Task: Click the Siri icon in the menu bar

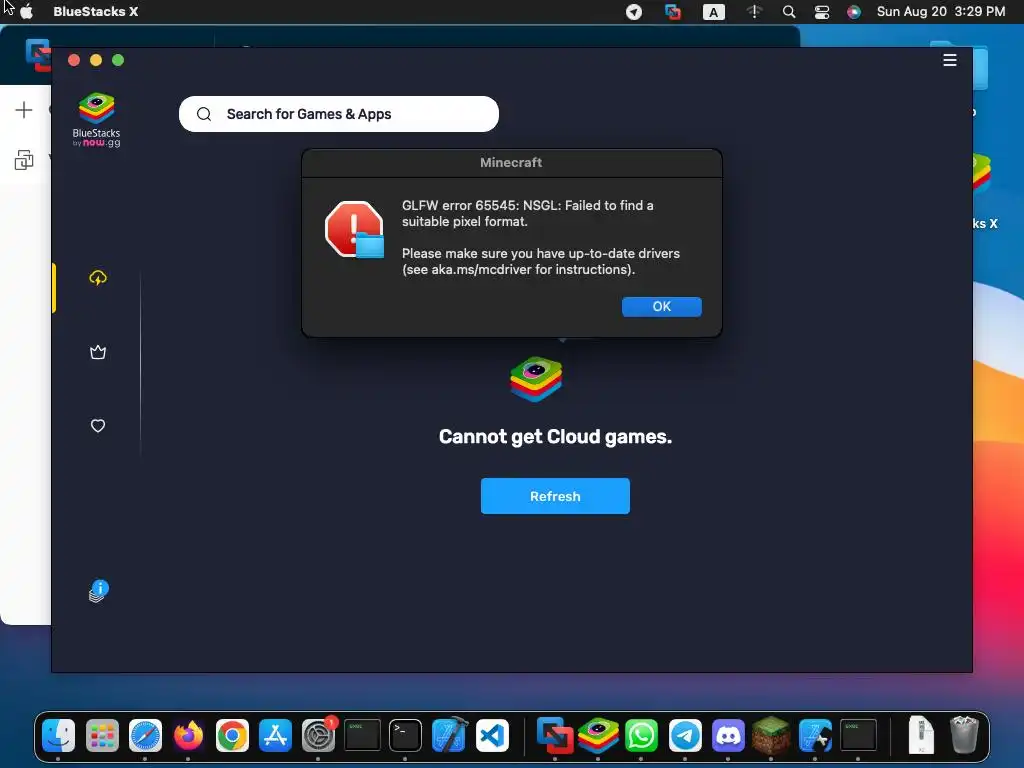Action: click(x=854, y=12)
